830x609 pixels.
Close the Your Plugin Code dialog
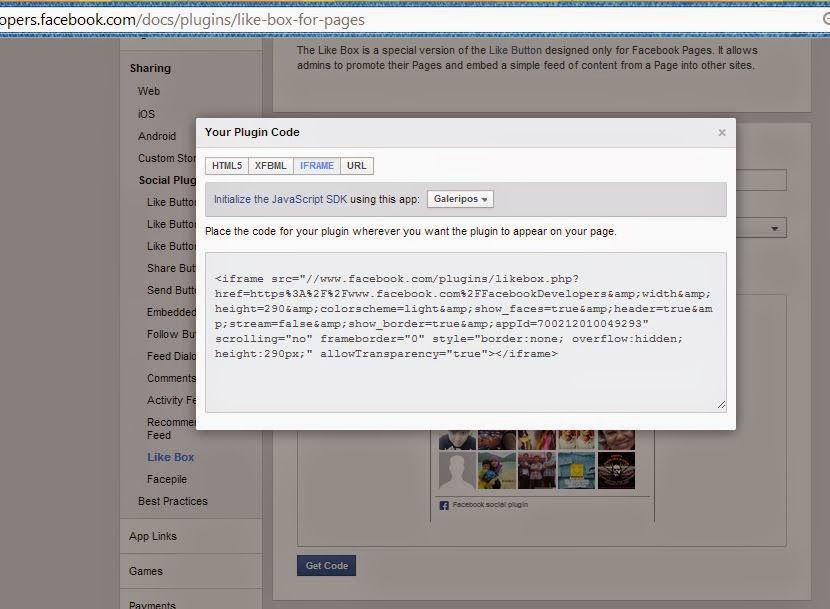[721, 132]
